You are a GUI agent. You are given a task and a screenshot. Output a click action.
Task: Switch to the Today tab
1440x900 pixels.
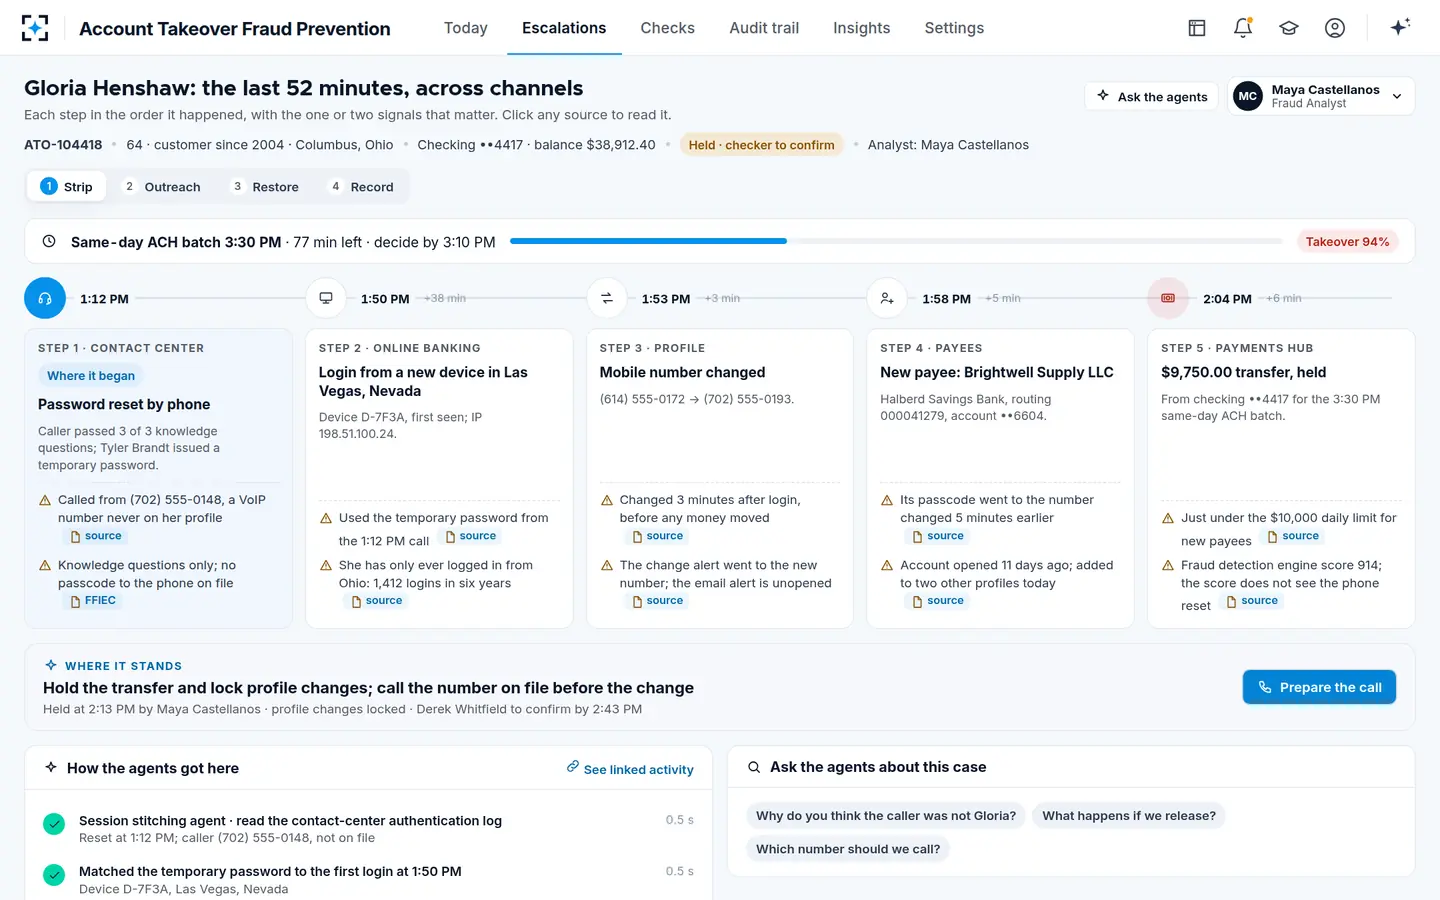pos(466,28)
